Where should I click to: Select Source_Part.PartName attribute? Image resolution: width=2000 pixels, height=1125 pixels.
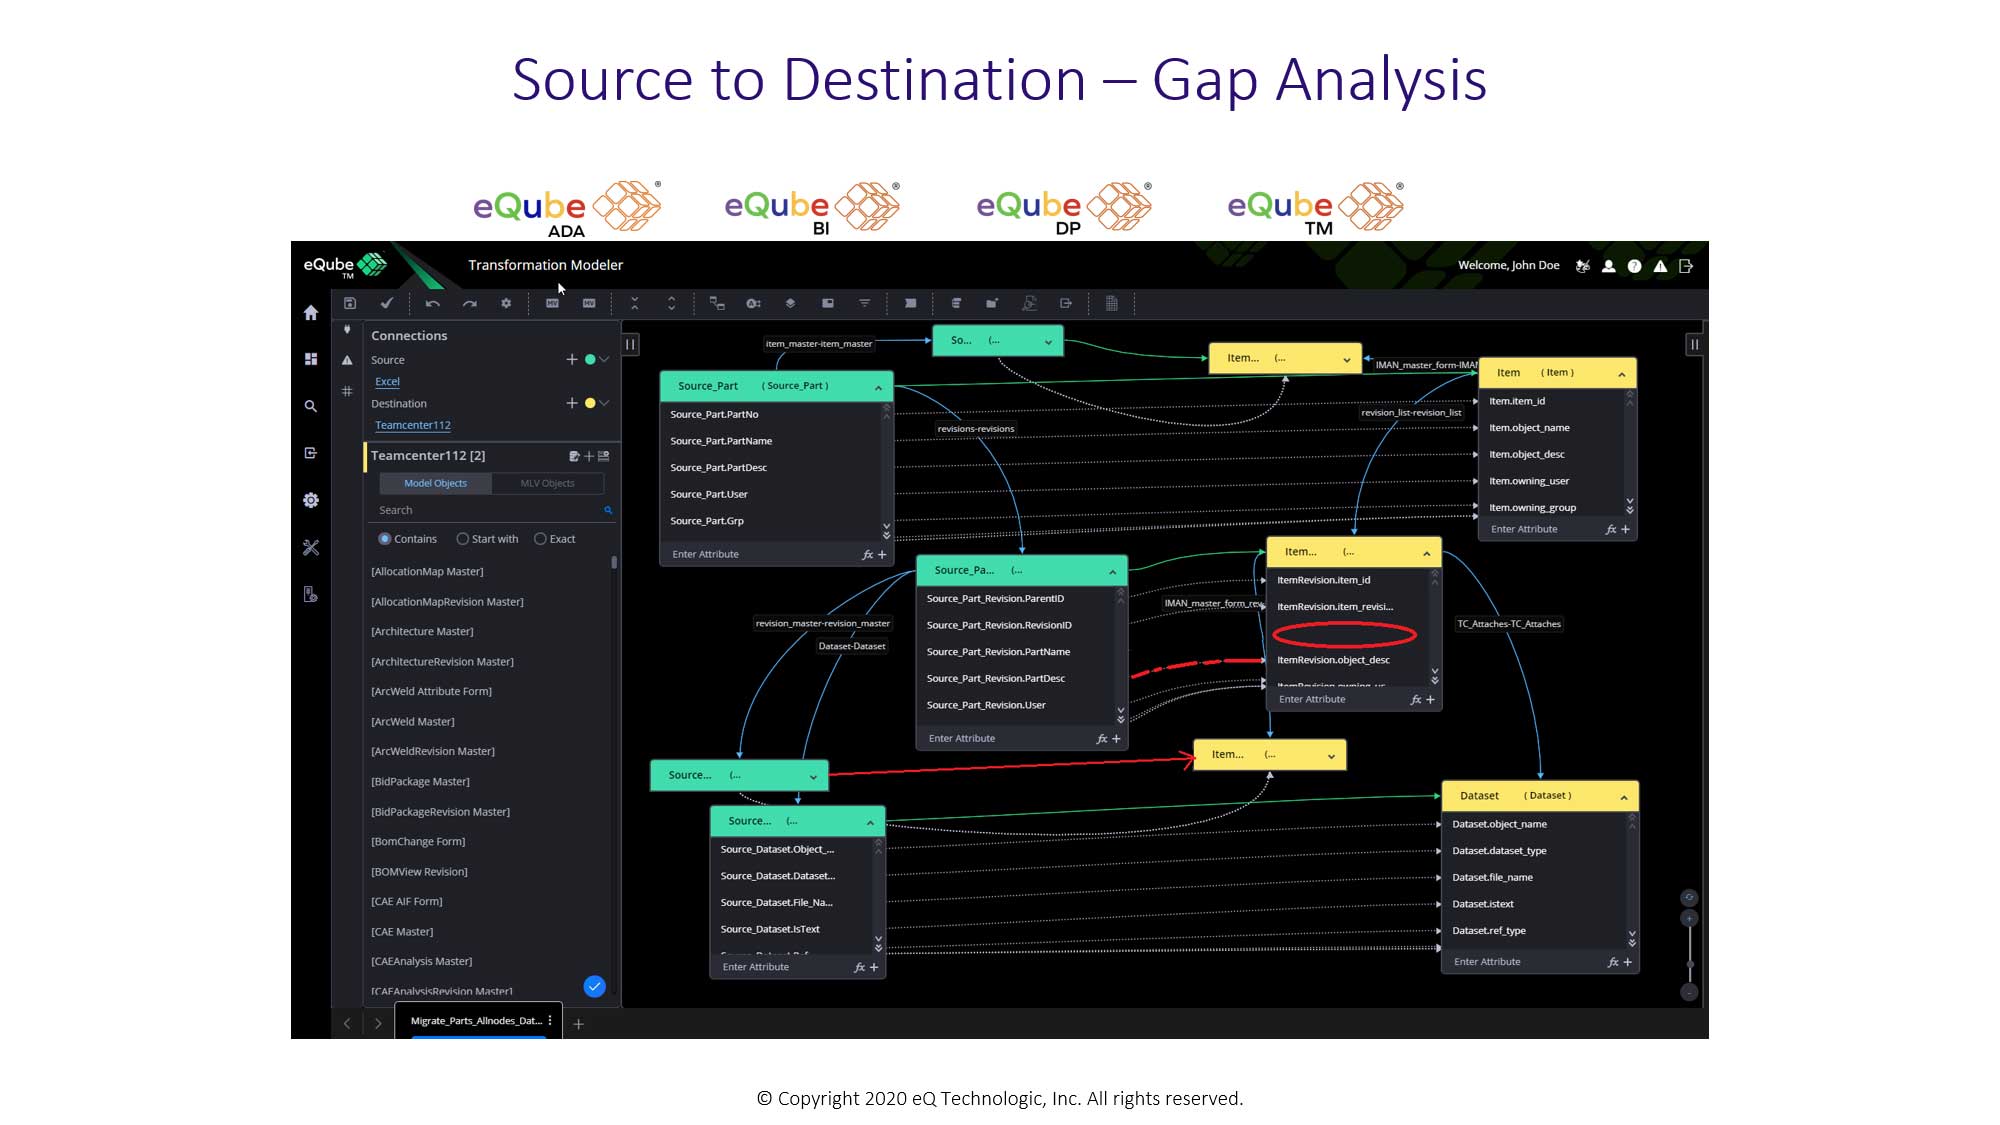(721, 441)
